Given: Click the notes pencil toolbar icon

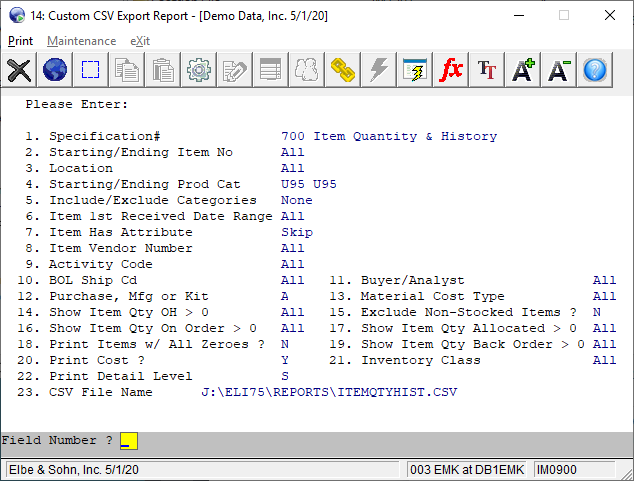Looking at the screenshot, I should point(235,70).
